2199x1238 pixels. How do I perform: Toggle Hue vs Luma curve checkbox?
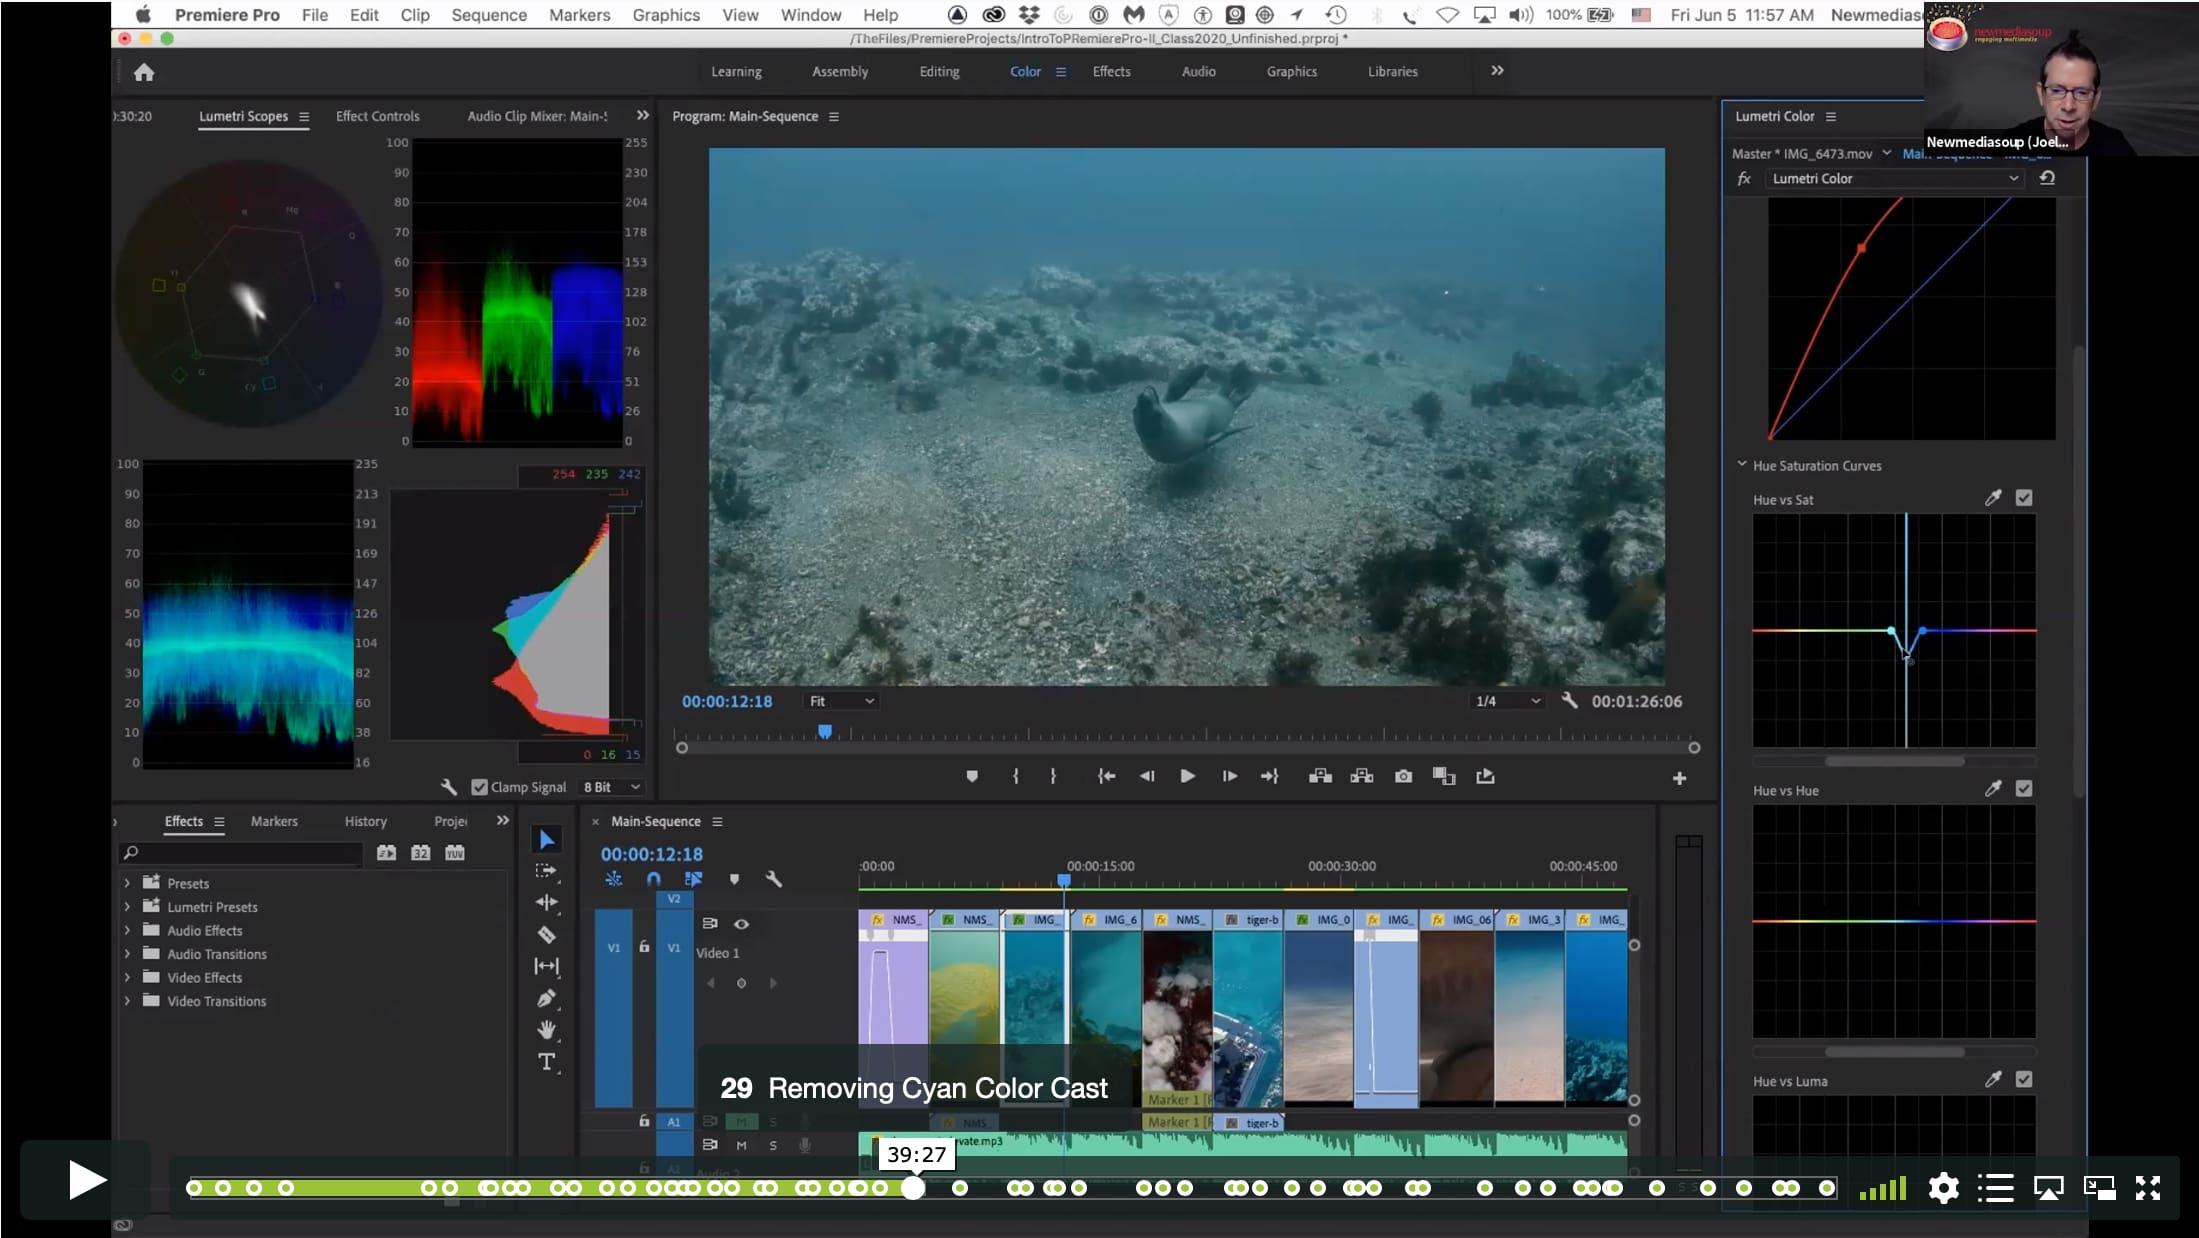[x=2024, y=1080]
